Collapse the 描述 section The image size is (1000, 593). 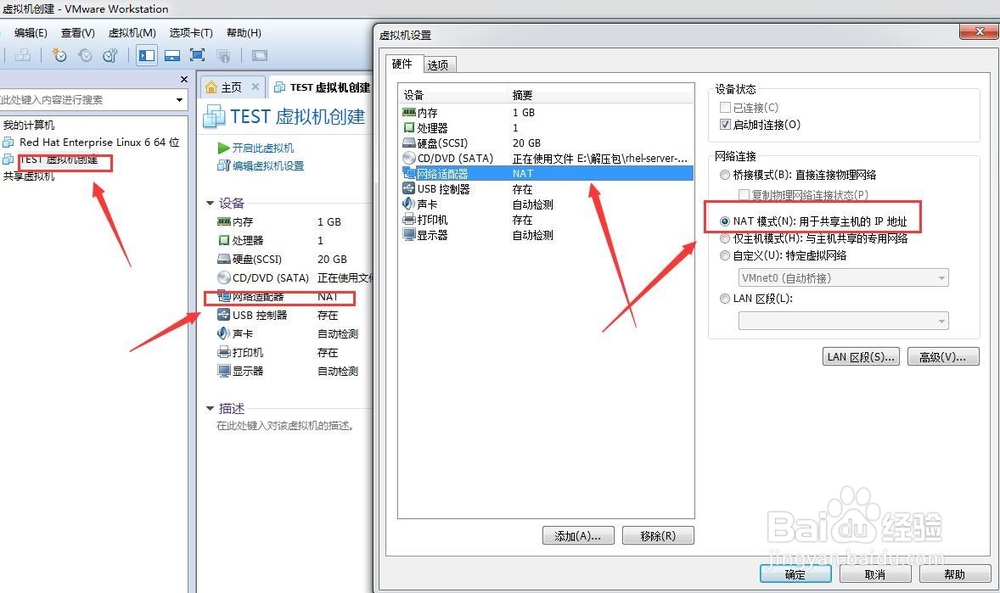[x=210, y=408]
